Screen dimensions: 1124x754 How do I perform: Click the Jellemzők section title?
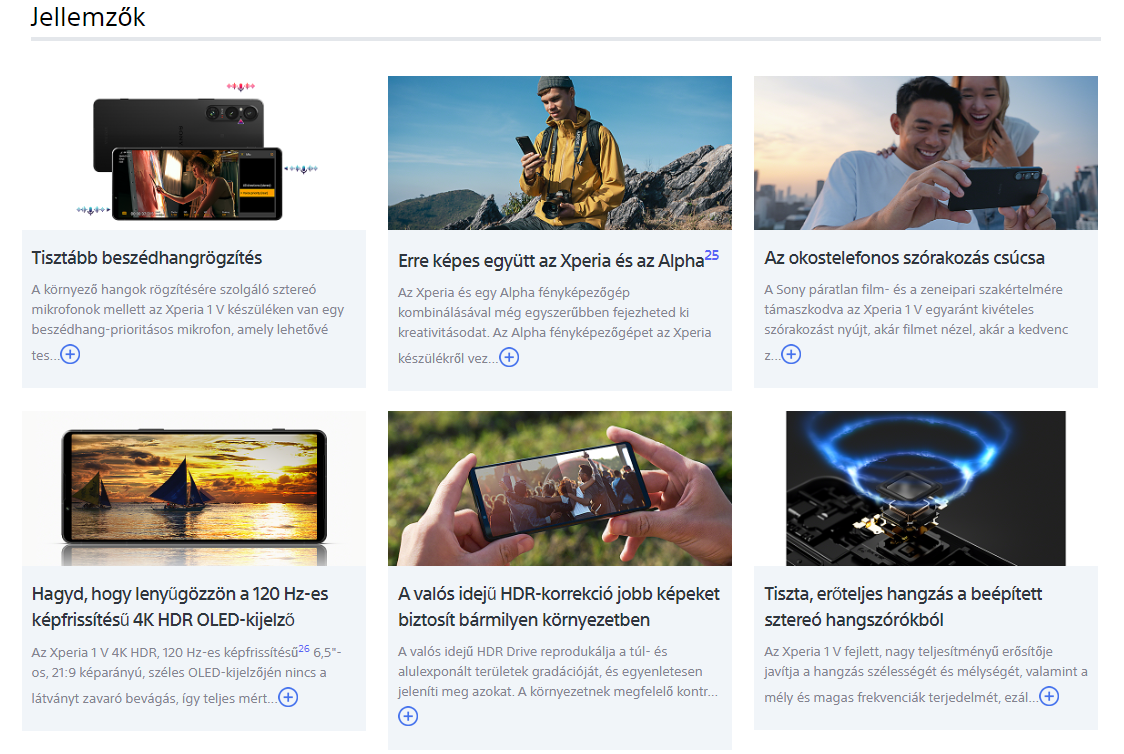[88, 17]
